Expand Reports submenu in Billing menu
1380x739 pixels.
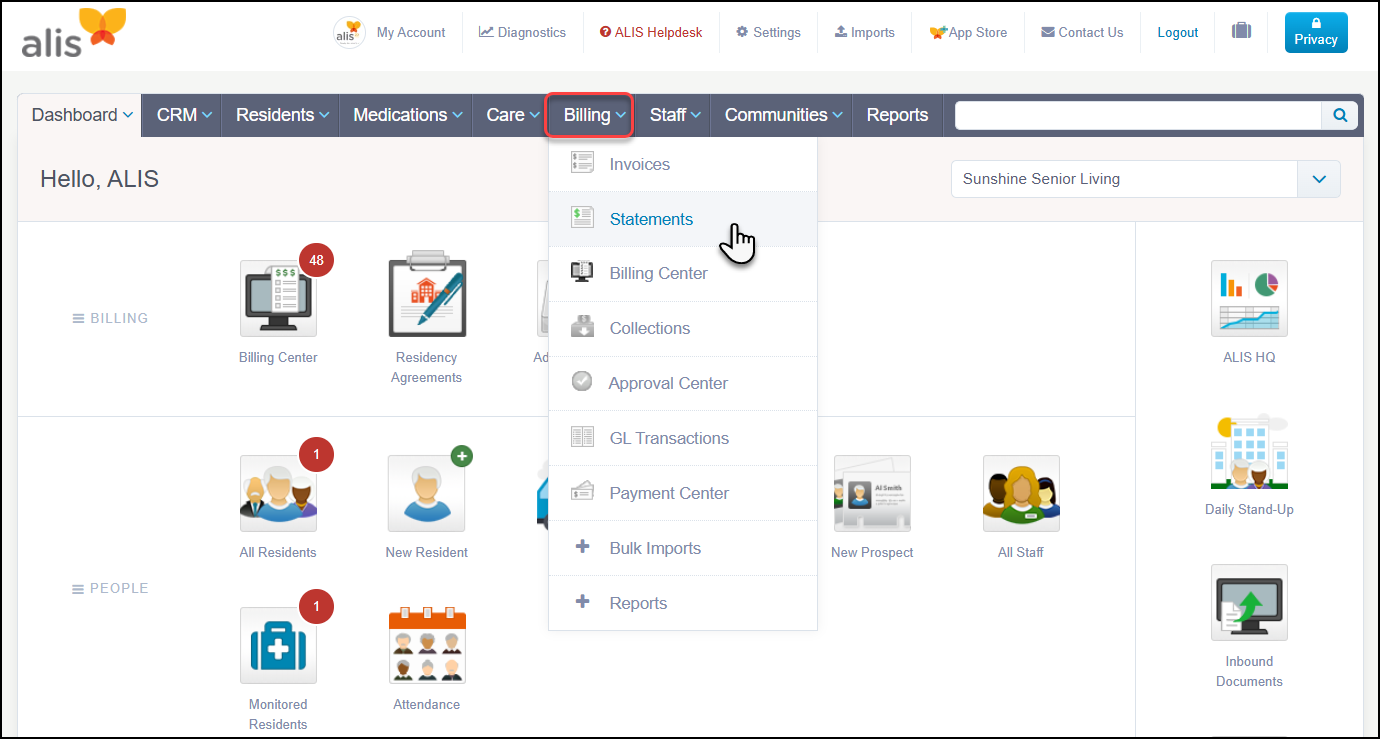tap(583, 602)
